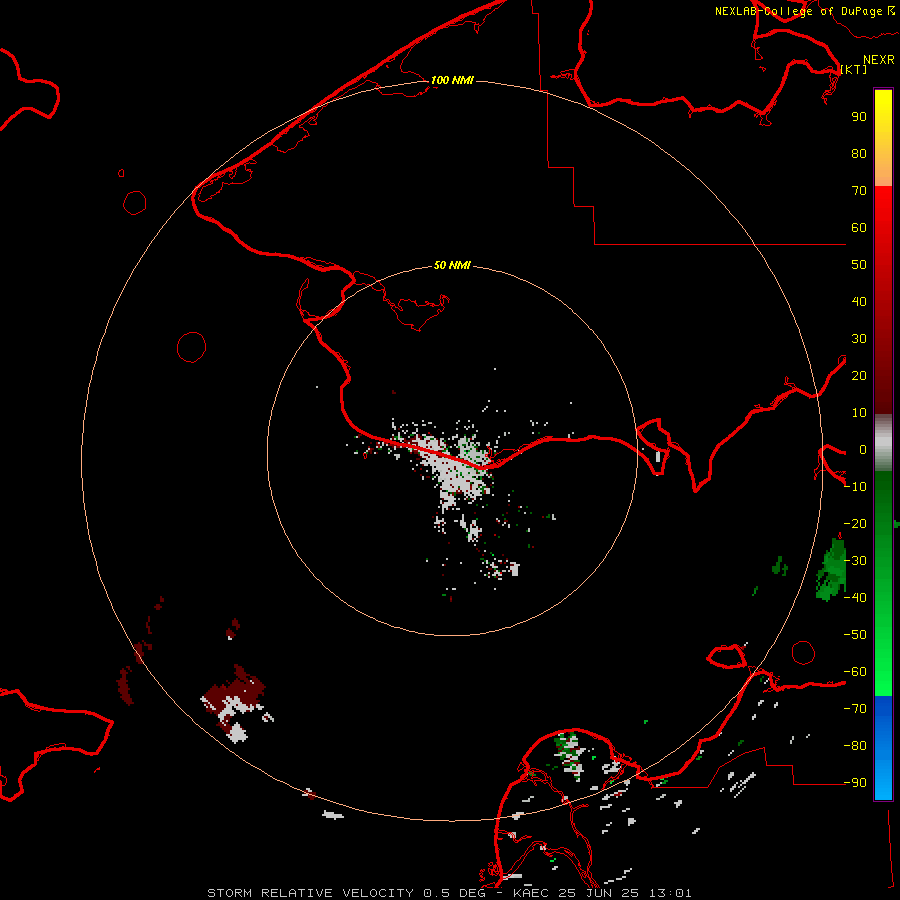Click the positive "70" scale value
The image size is (900, 900).
(859, 191)
